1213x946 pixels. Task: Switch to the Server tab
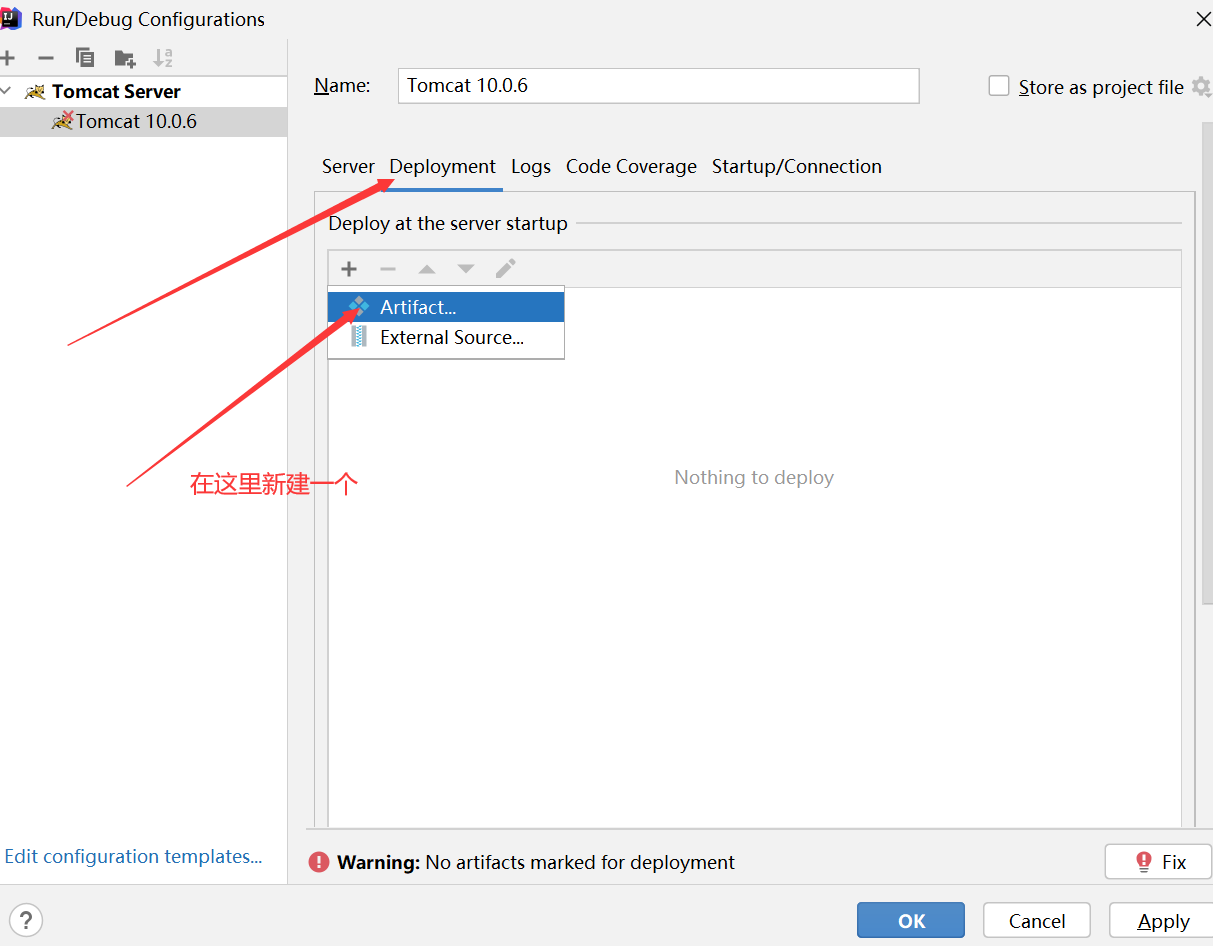[x=348, y=167]
